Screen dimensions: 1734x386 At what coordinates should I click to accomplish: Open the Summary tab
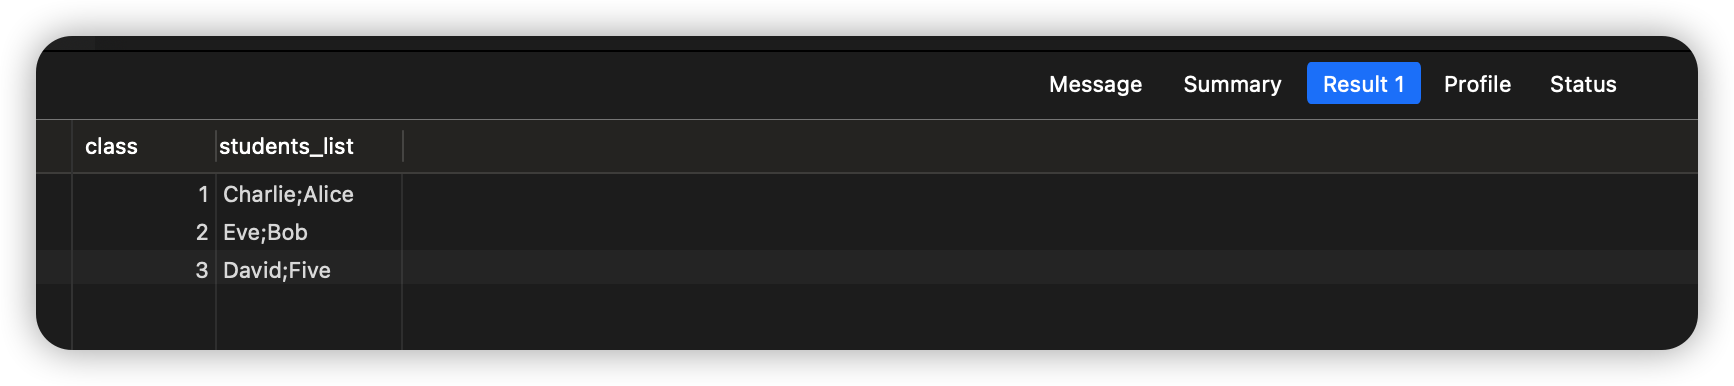pyautogui.click(x=1232, y=84)
